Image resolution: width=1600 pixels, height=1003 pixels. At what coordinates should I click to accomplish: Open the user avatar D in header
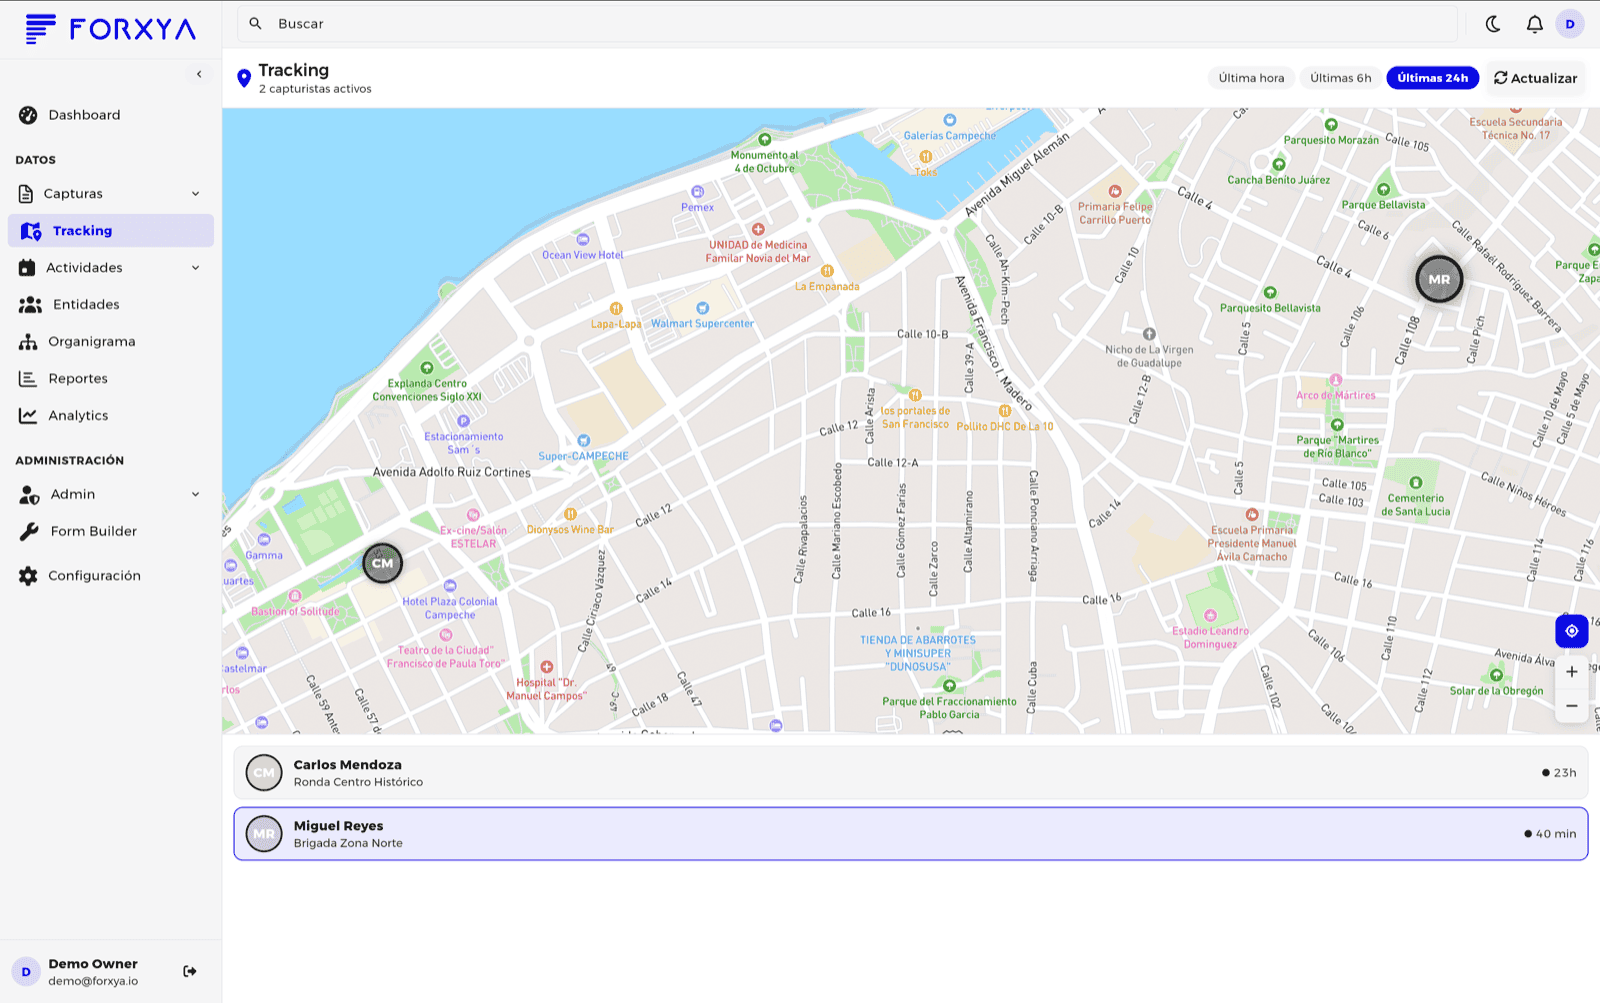1570,24
